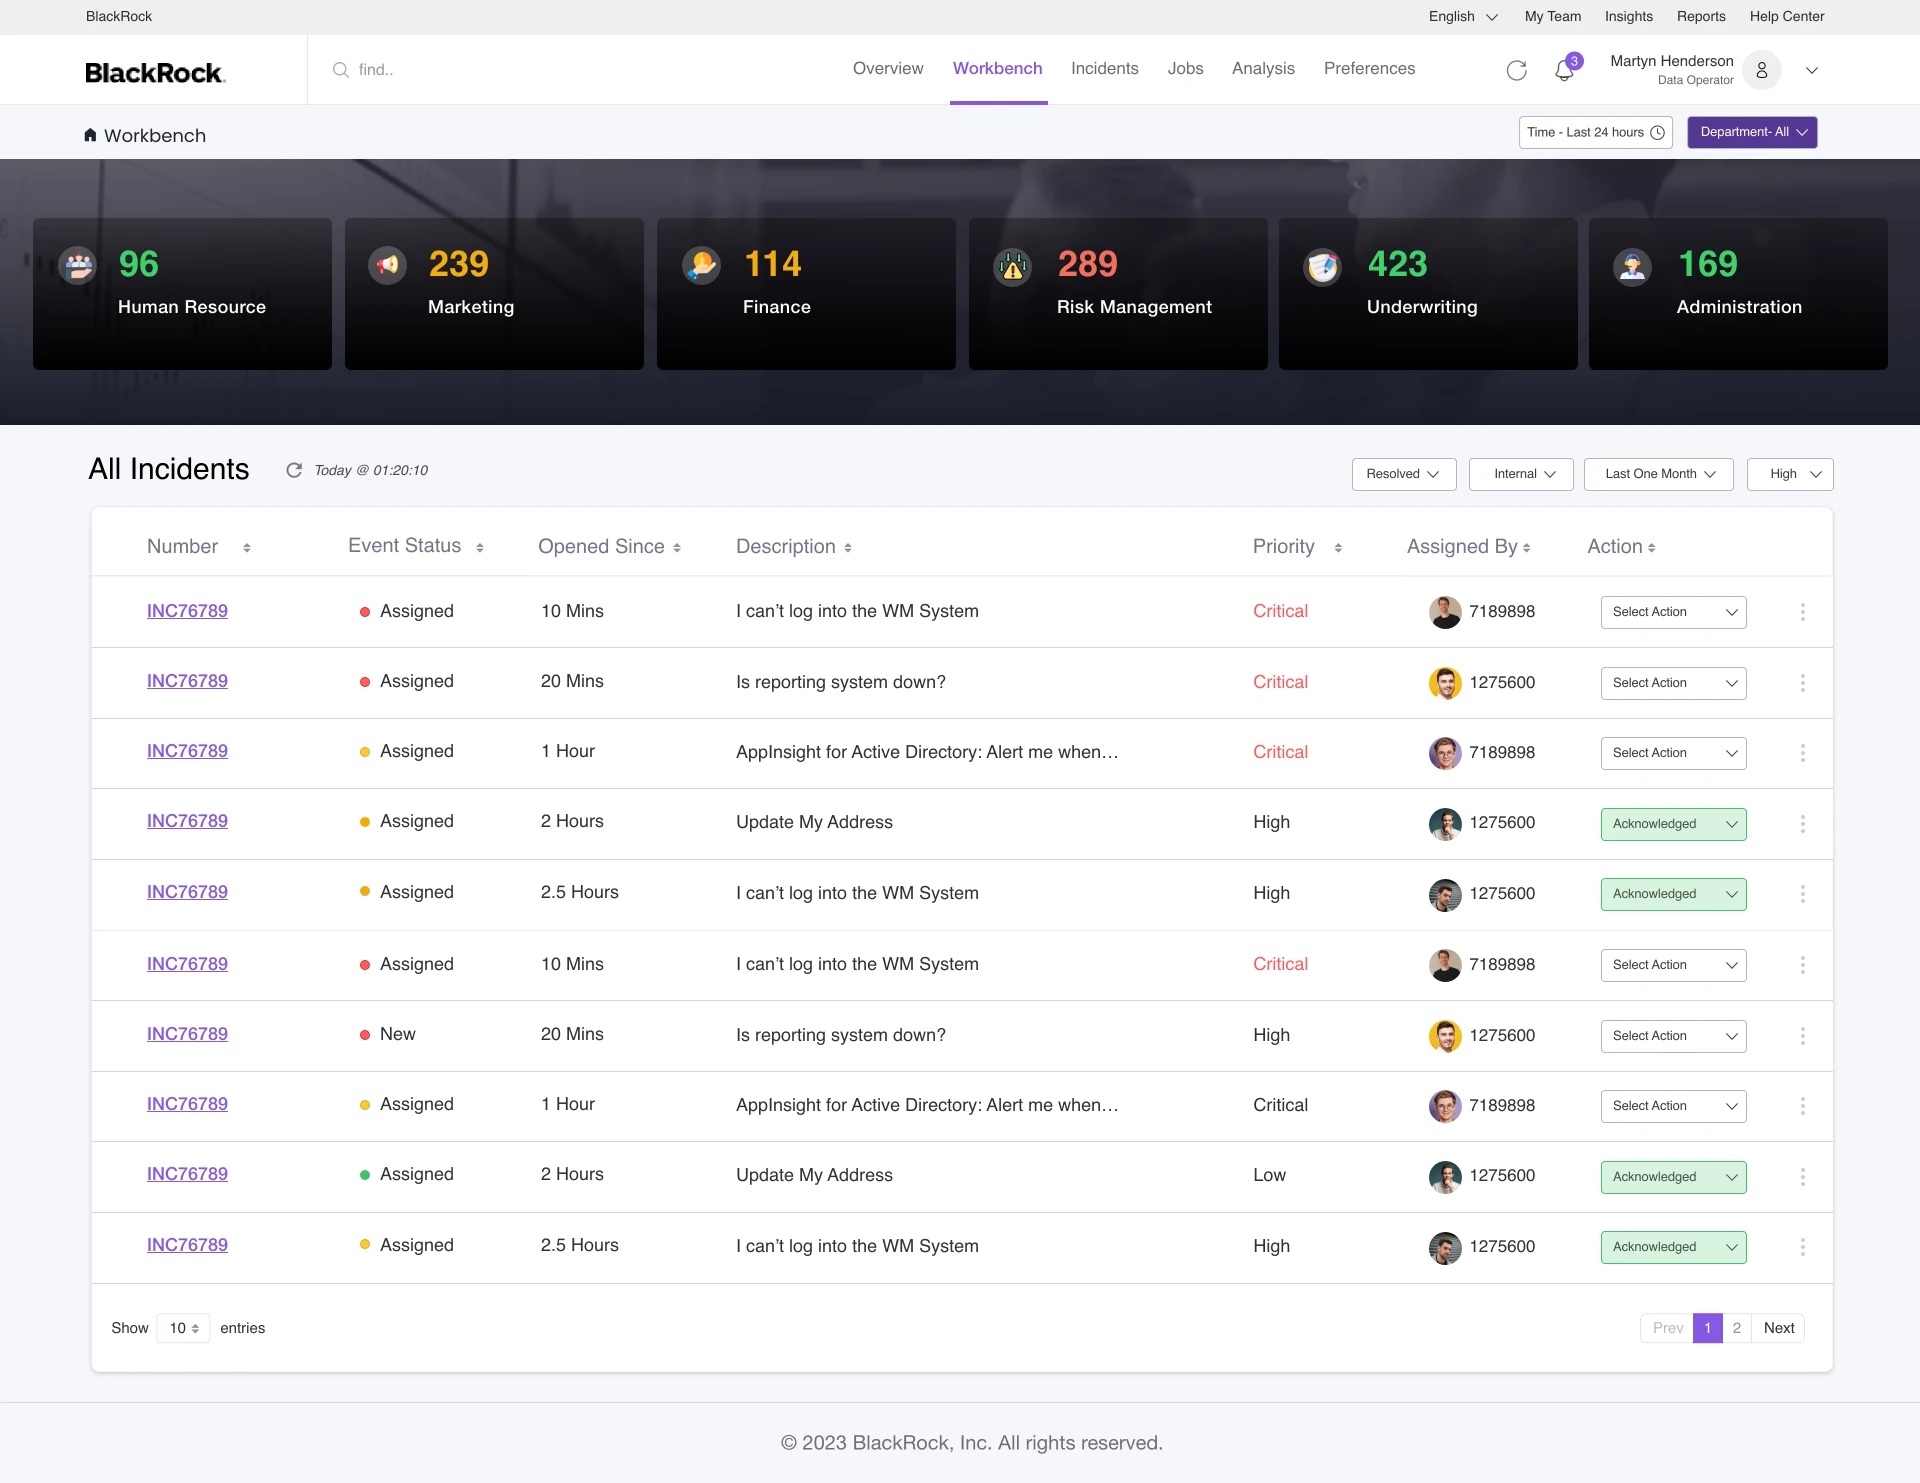Open the Underwriting 423 card
Image resolution: width=1920 pixels, height=1483 pixels.
1428,294
